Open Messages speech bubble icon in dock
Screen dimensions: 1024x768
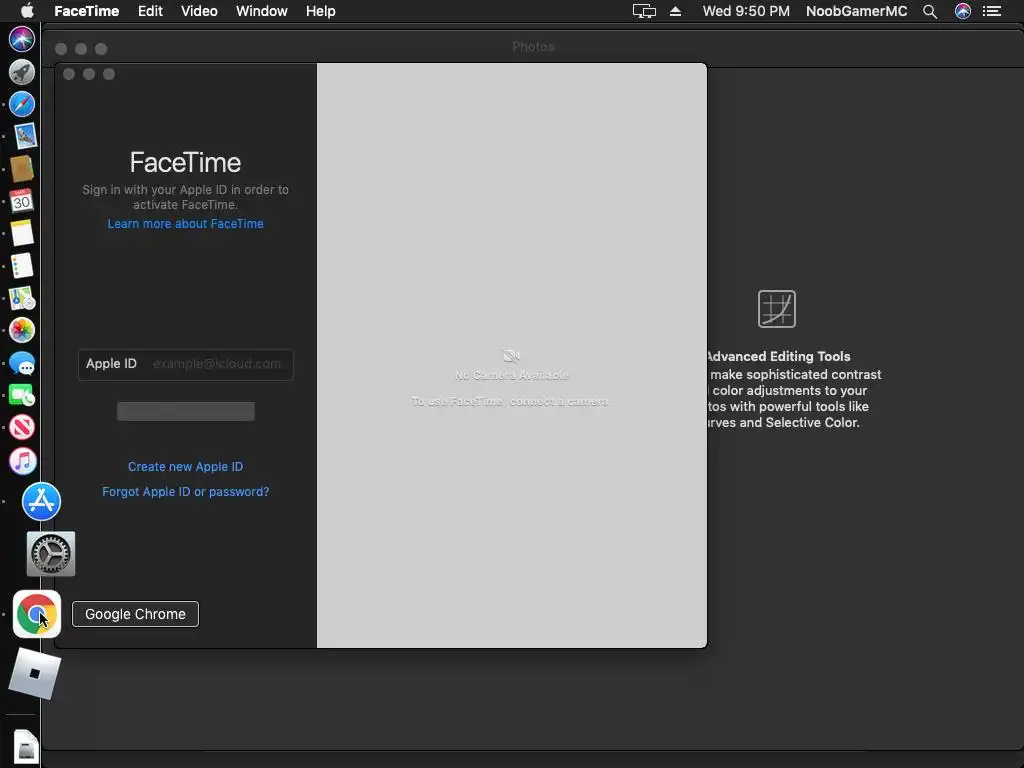(22, 363)
